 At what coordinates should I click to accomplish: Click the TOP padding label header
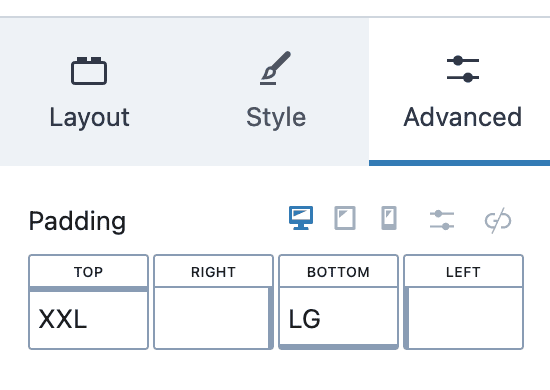click(88, 272)
